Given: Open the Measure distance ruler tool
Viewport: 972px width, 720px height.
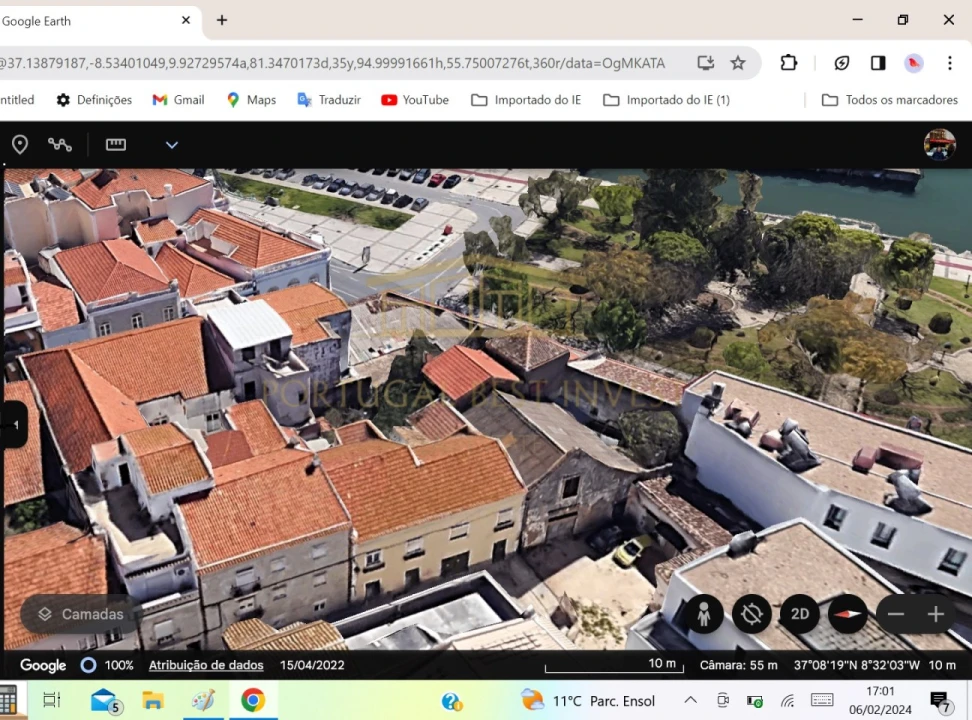Looking at the screenshot, I should point(116,144).
